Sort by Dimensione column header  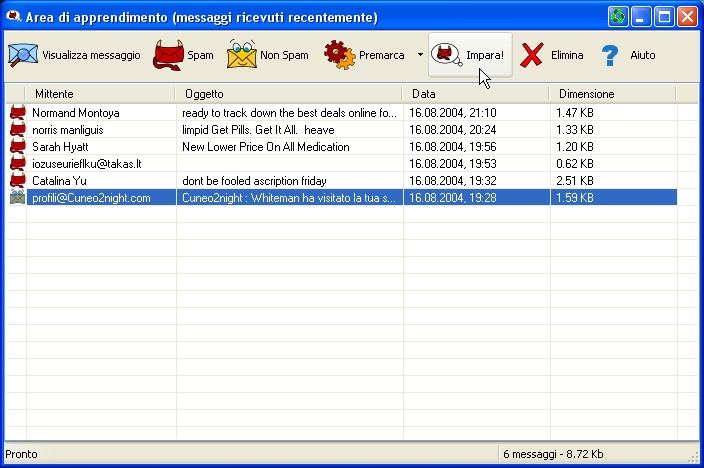pyautogui.click(x=612, y=94)
